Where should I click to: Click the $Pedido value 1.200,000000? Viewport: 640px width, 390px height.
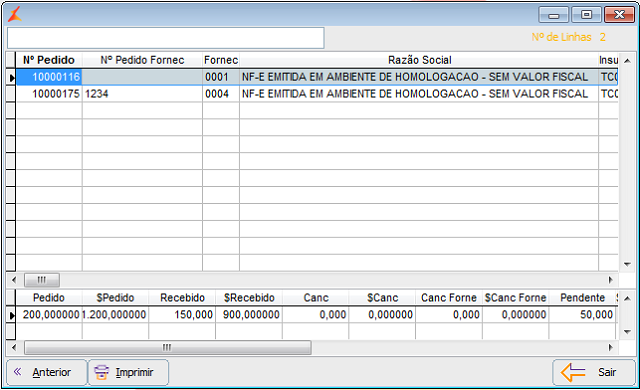(116, 315)
